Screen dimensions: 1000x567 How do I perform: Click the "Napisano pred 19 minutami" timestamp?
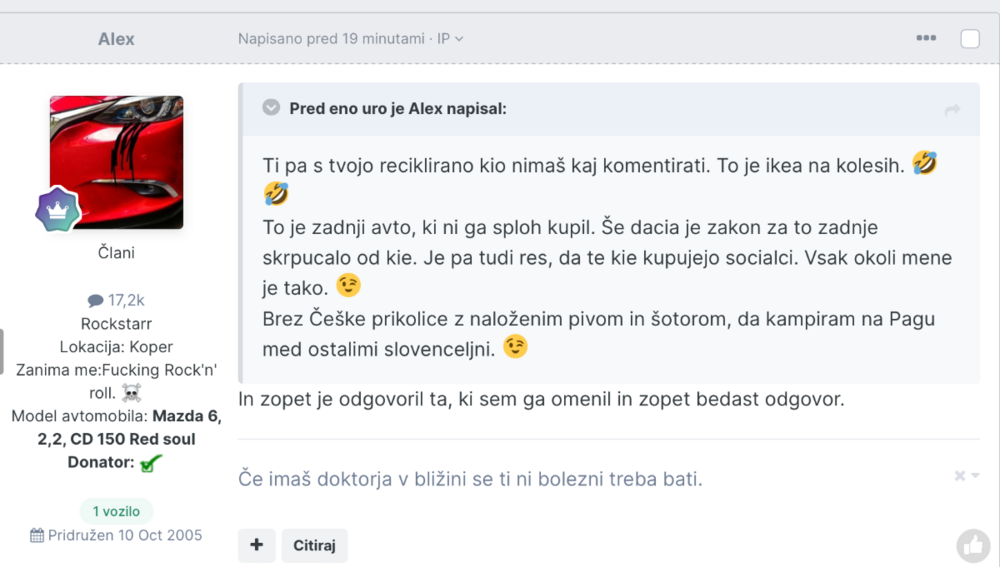point(331,39)
